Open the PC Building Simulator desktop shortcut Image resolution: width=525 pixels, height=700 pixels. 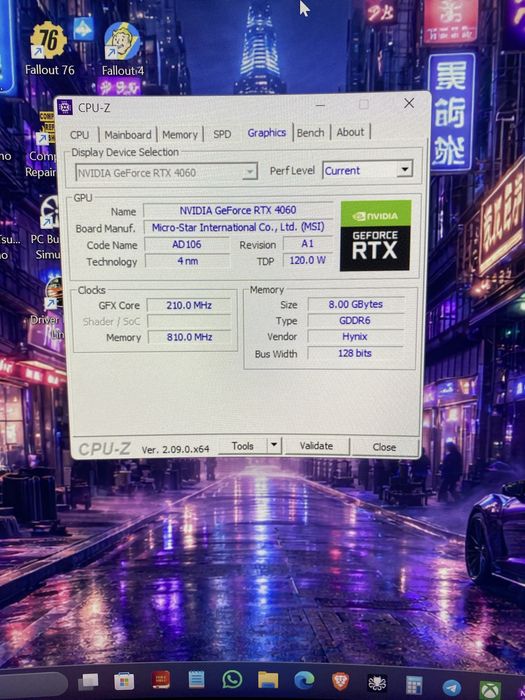[x=48, y=228]
